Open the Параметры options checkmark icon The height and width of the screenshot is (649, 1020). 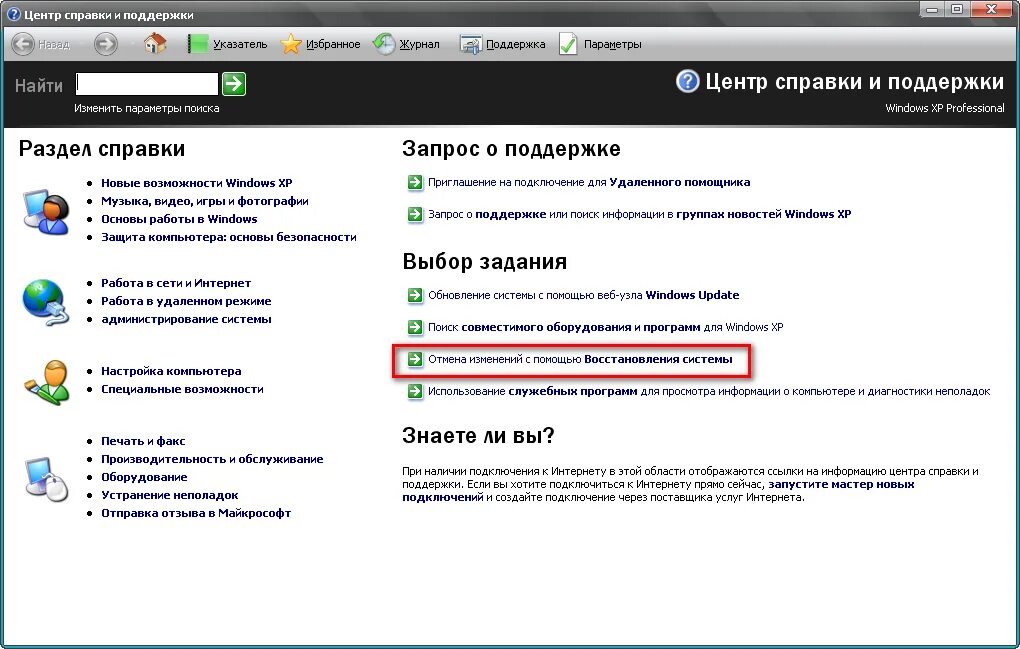[x=568, y=44]
